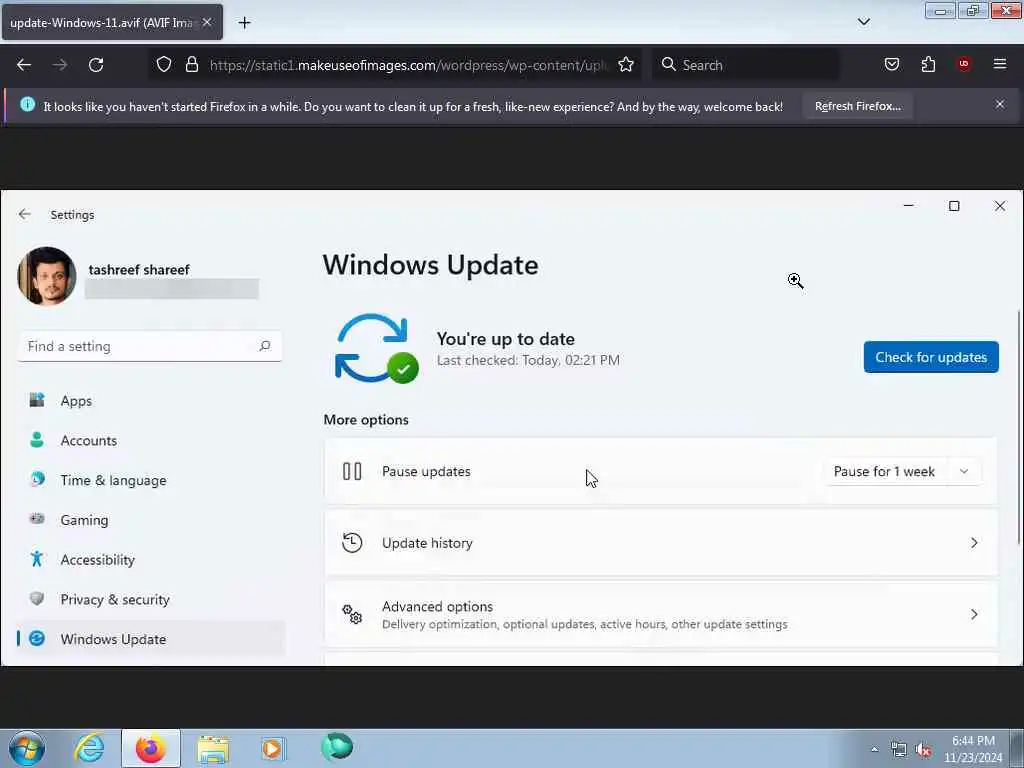The height and width of the screenshot is (768, 1024).
Task: Select the update-Windows-11.avif tab
Action: pos(112,22)
